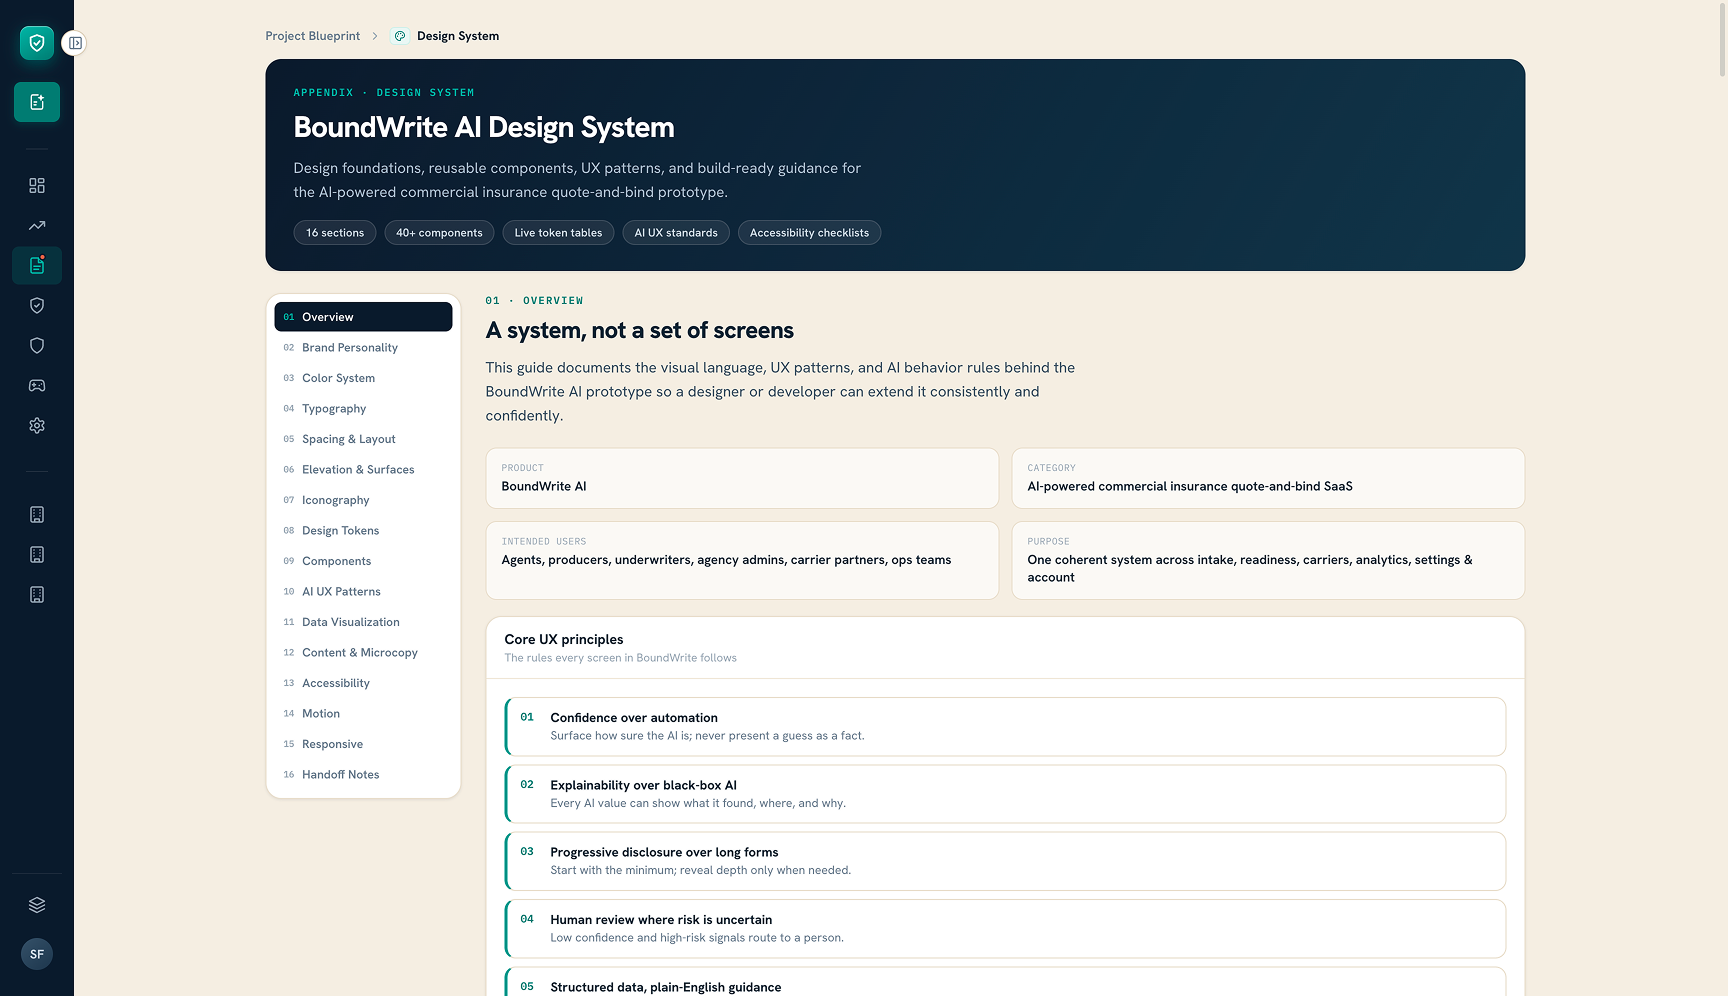Open the settings gear icon
This screenshot has height=996, width=1728.
coord(37,426)
